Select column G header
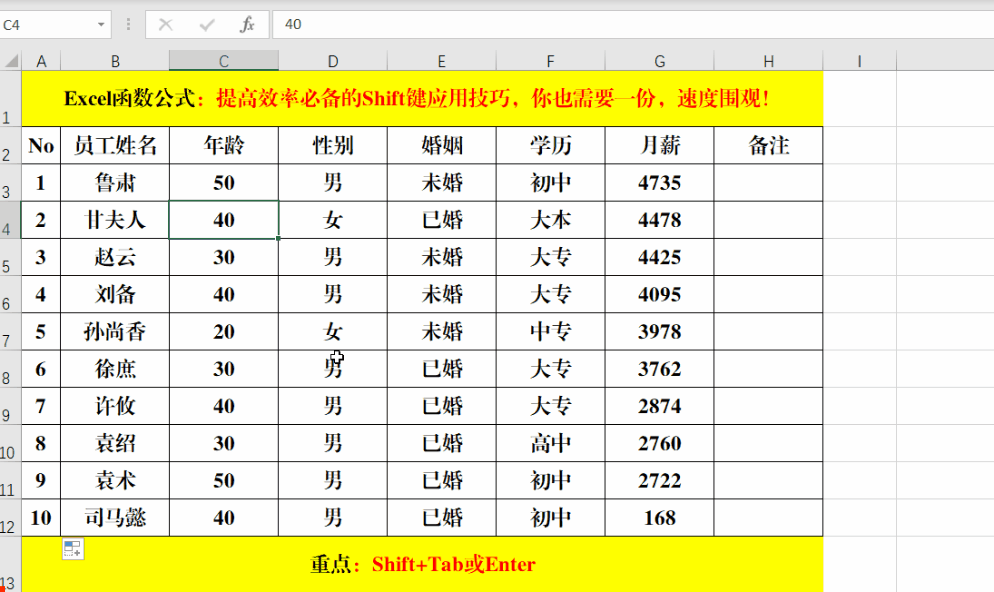 [x=660, y=61]
